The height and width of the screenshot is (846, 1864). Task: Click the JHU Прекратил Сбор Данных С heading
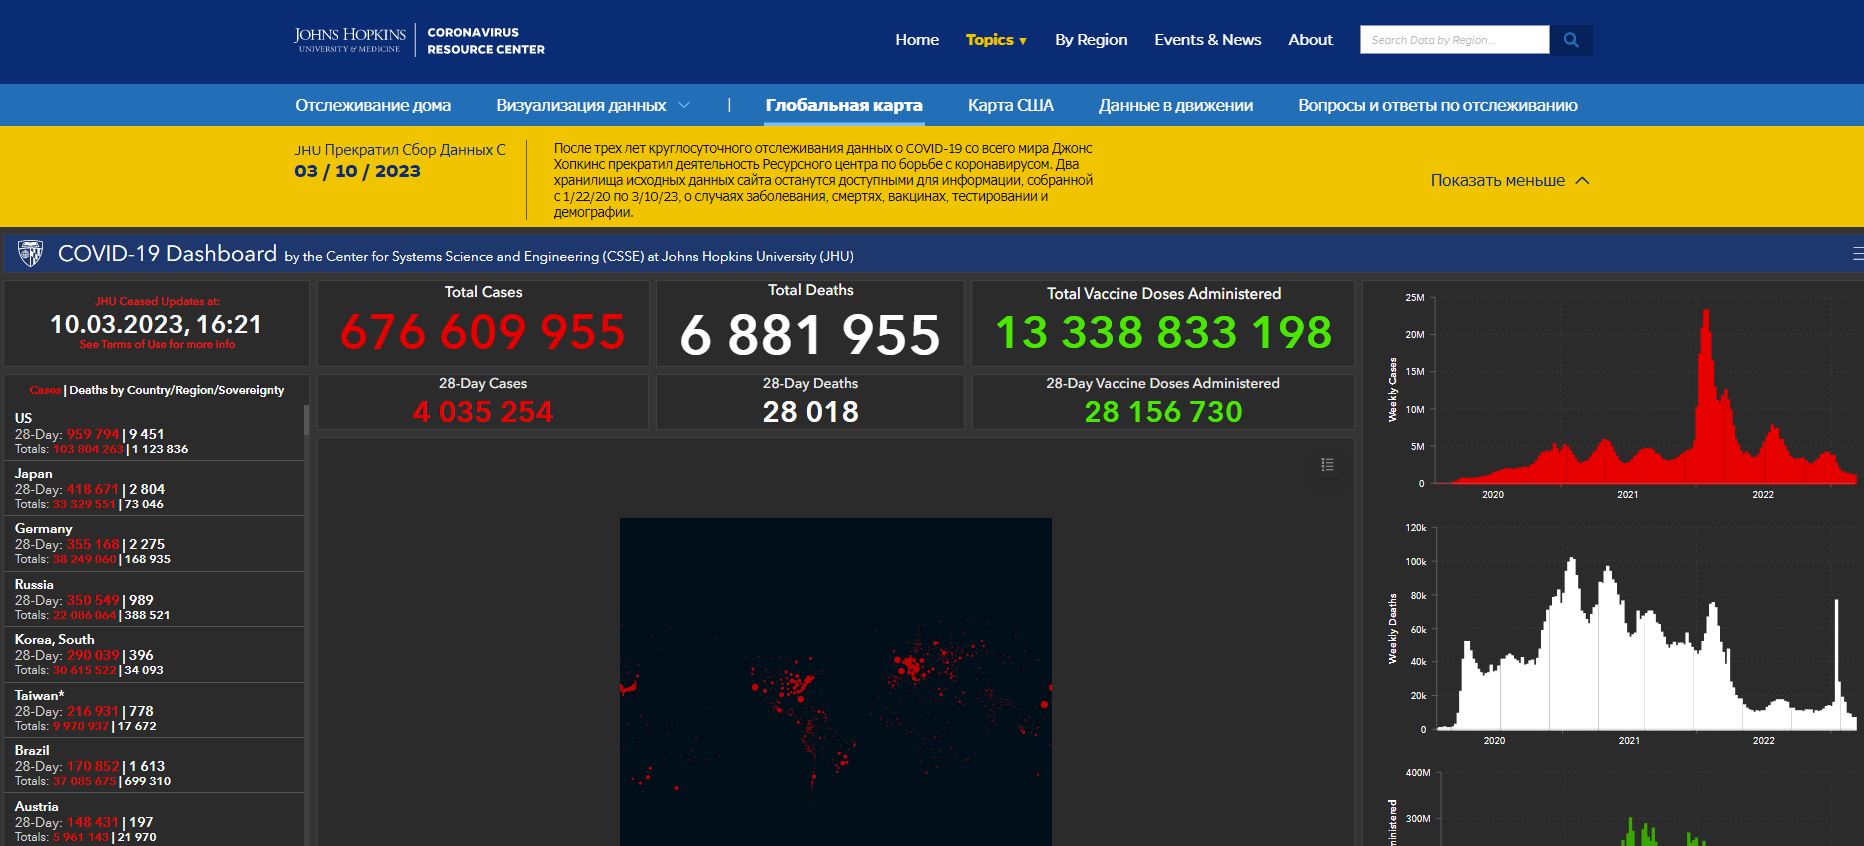coord(400,150)
